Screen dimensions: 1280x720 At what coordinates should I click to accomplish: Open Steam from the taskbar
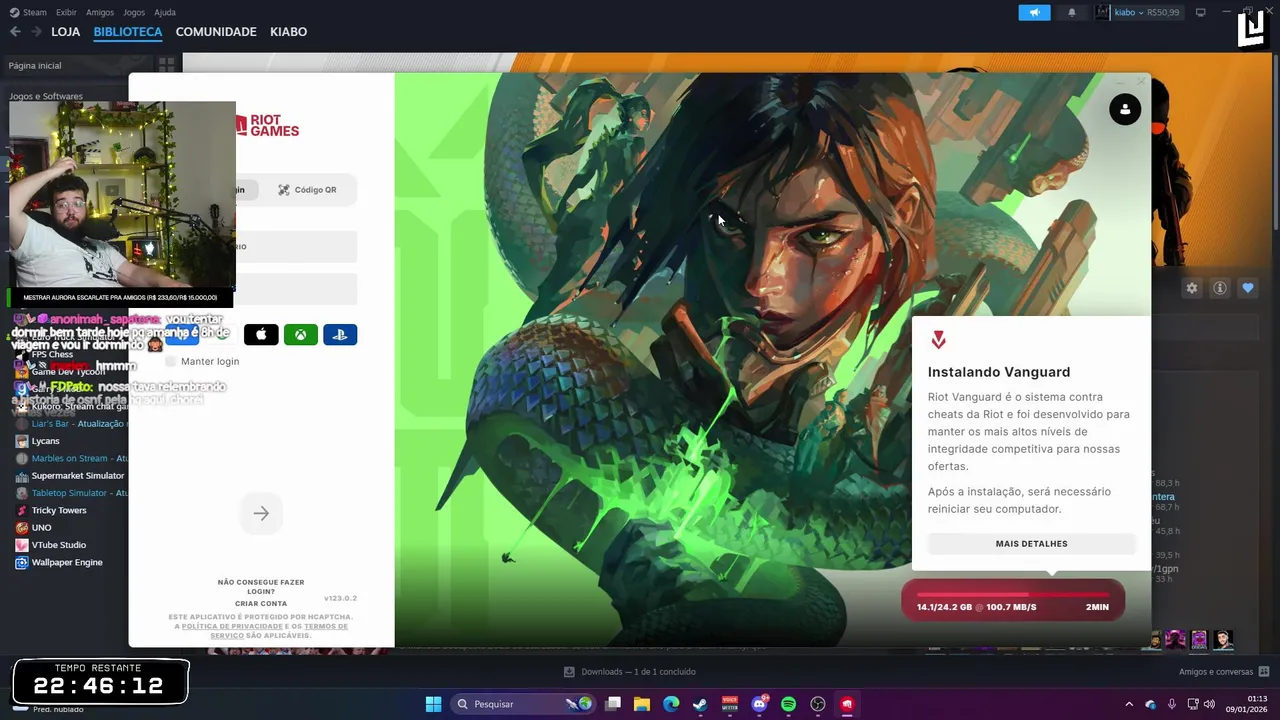click(700, 704)
